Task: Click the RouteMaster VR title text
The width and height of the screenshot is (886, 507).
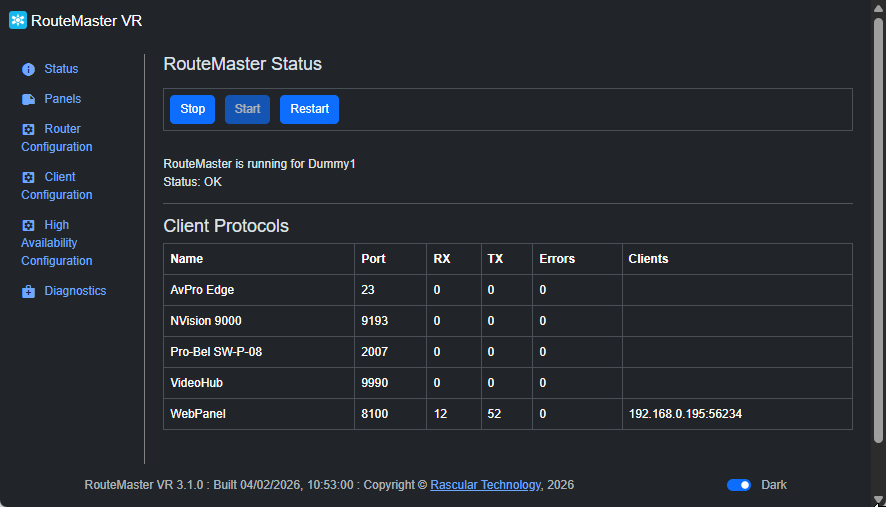Action: click(x=86, y=21)
